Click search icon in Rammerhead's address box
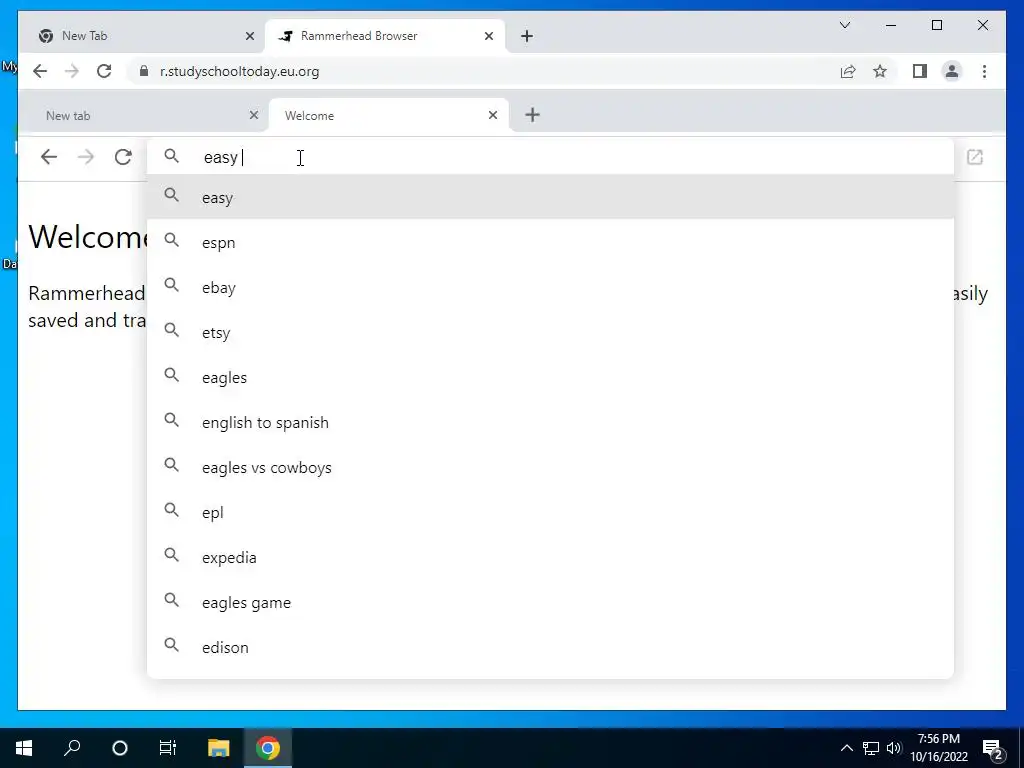The height and width of the screenshot is (768, 1024). [171, 156]
